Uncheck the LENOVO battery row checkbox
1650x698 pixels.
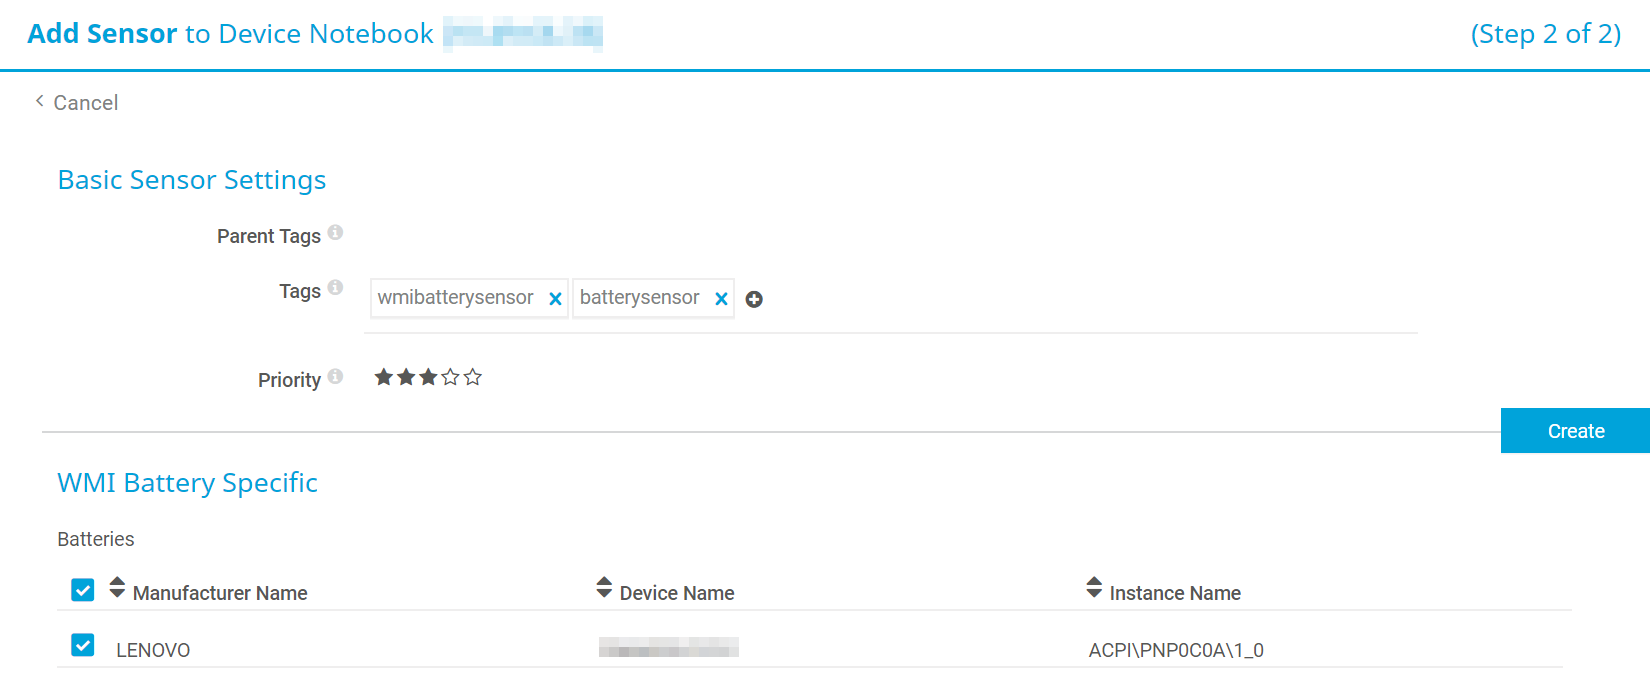click(83, 646)
